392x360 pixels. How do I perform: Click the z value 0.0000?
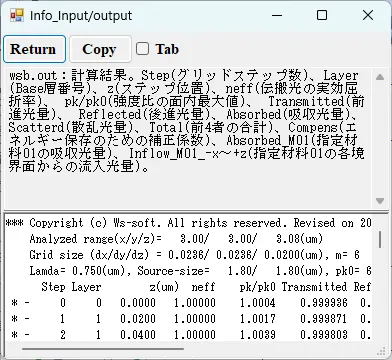pos(138,303)
